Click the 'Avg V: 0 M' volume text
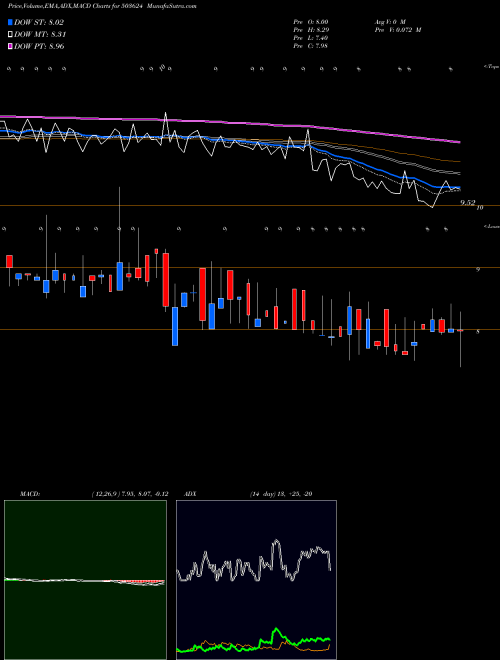 pyautogui.click(x=389, y=22)
